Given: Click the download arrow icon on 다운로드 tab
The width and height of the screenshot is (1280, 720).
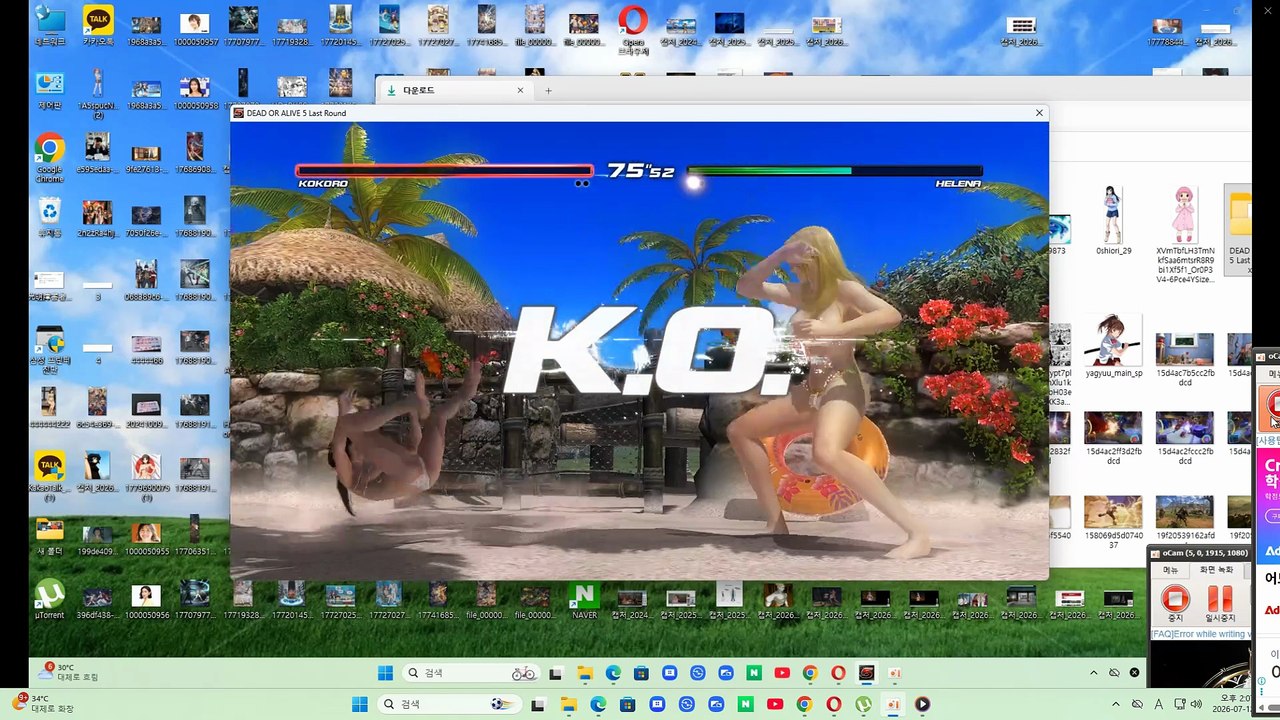Looking at the screenshot, I should click(x=391, y=90).
